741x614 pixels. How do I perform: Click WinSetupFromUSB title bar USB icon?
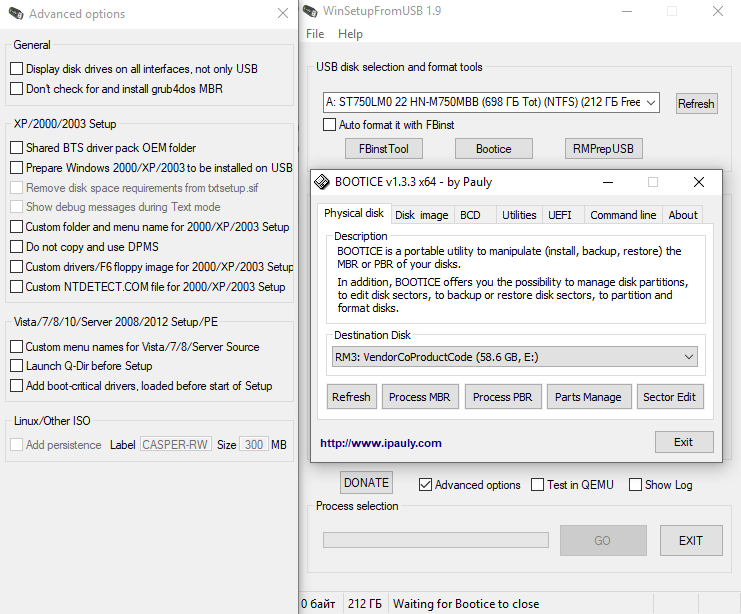point(310,11)
